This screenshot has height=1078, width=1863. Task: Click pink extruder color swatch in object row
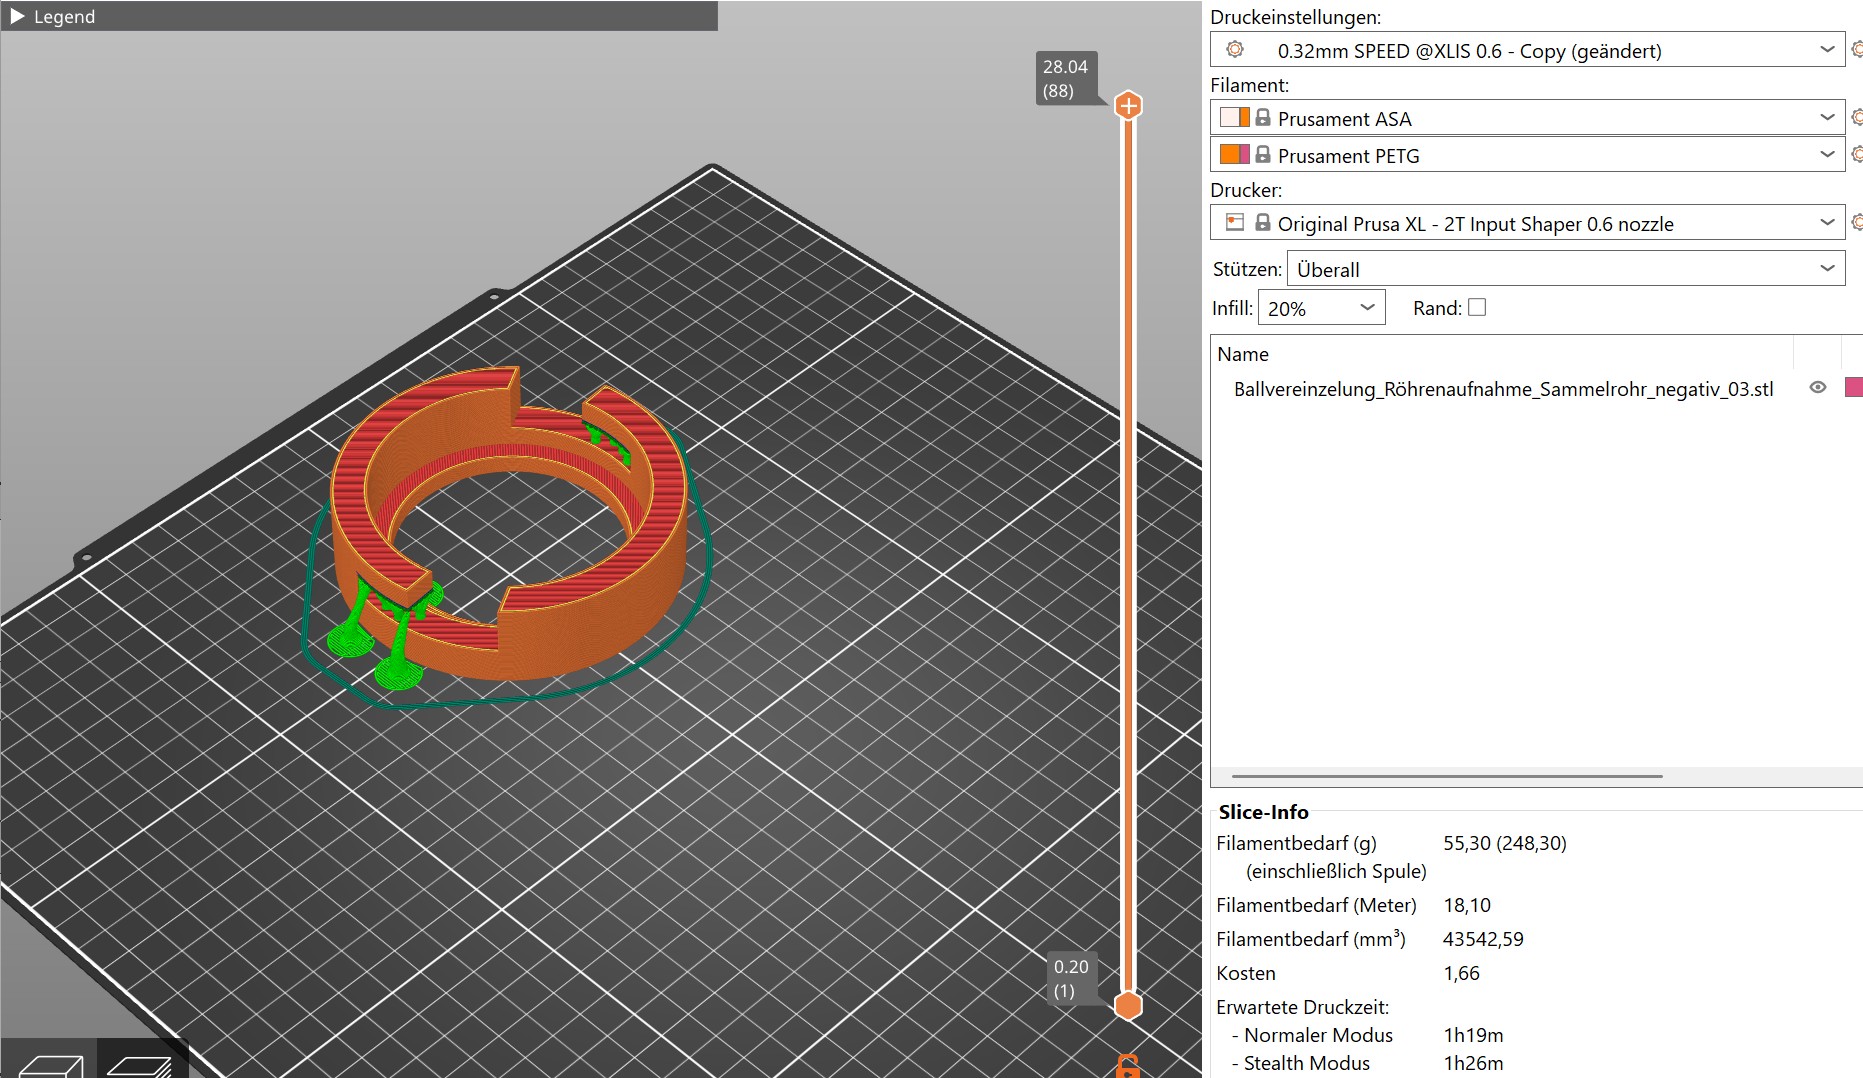click(x=1854, y=387)
